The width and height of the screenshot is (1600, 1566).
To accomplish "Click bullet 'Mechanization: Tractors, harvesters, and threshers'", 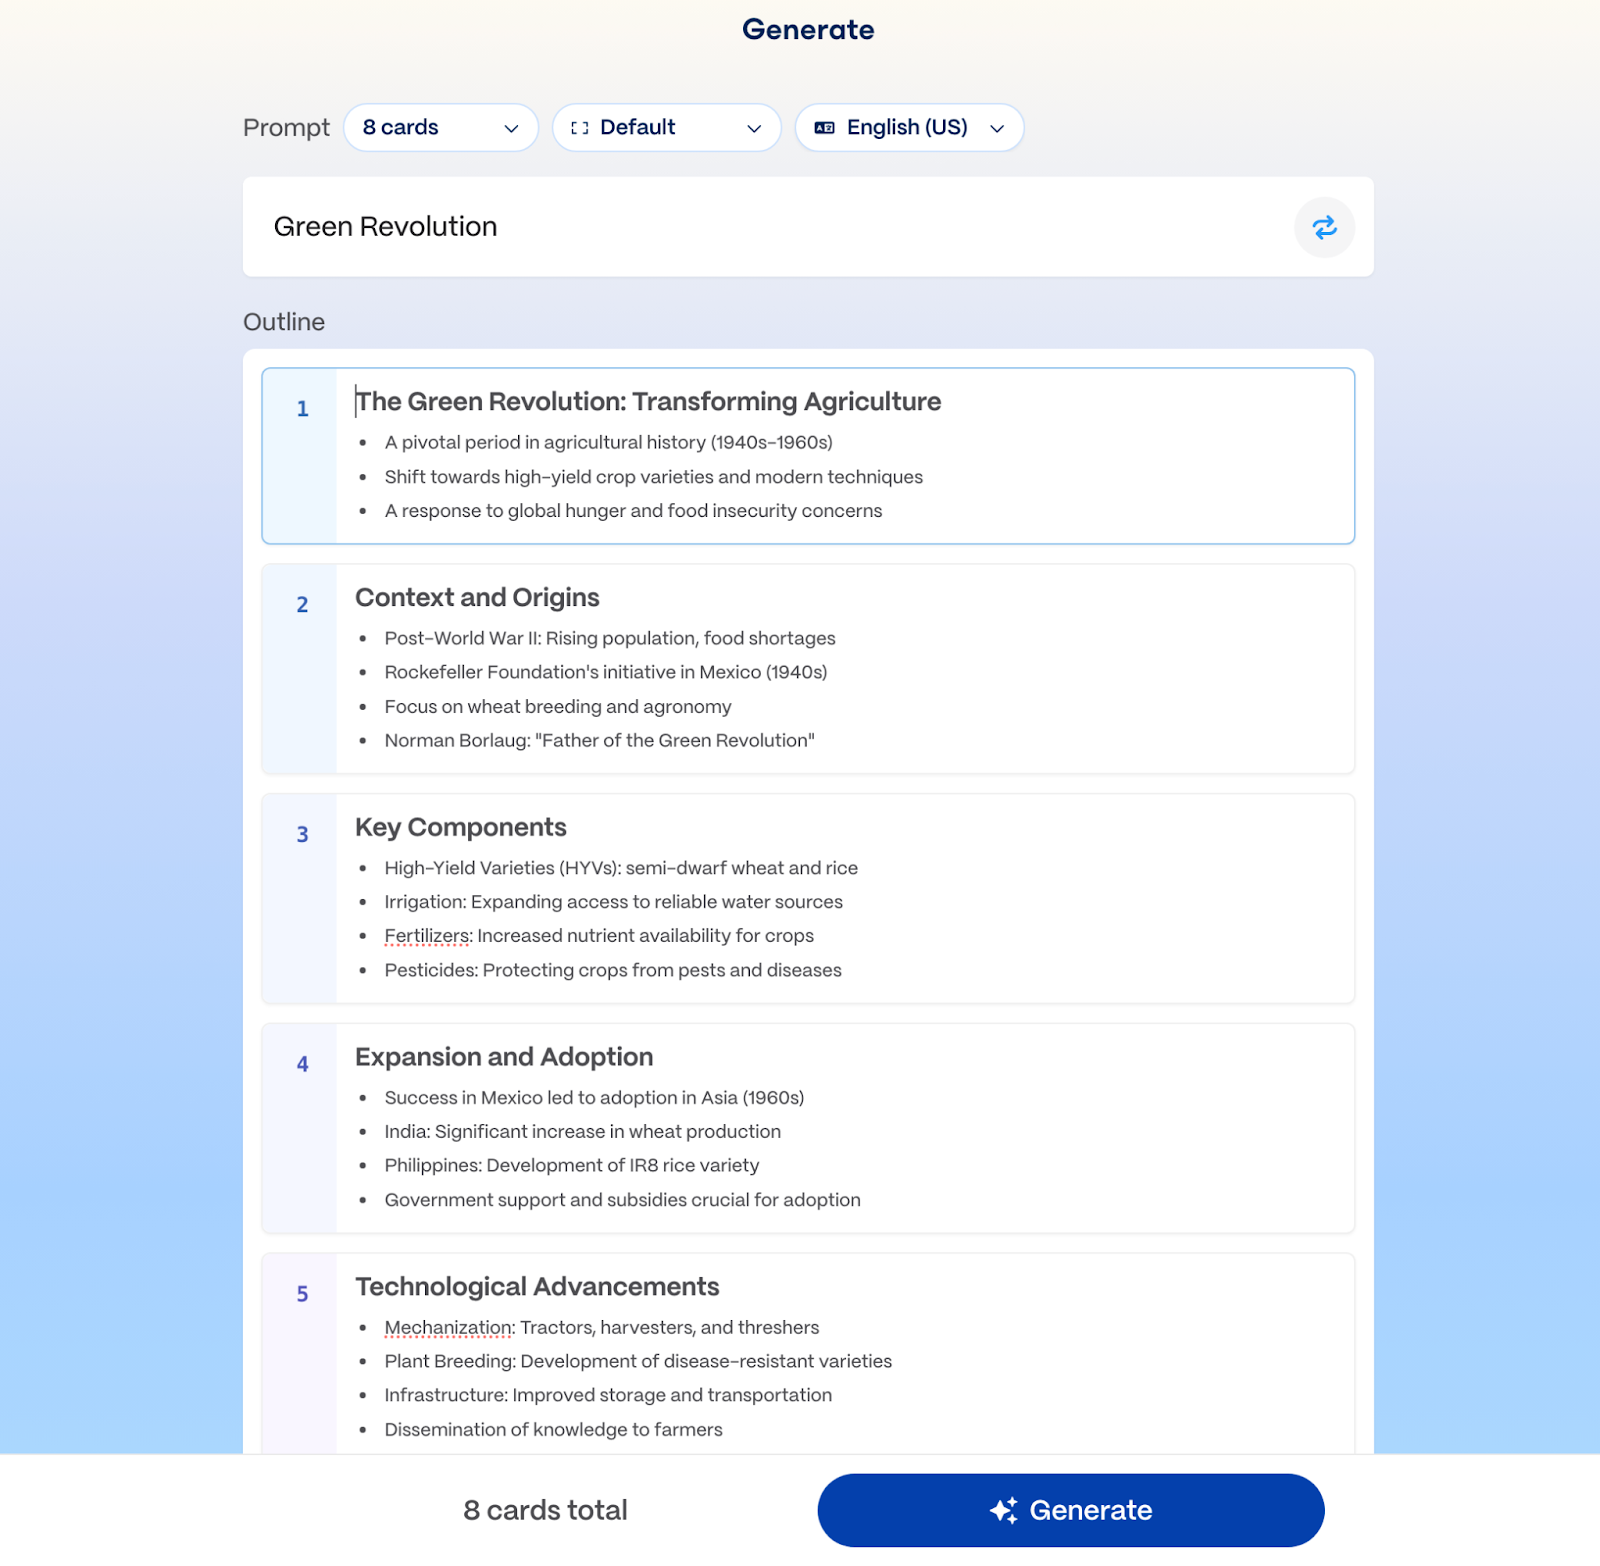I will (602, 1328).
